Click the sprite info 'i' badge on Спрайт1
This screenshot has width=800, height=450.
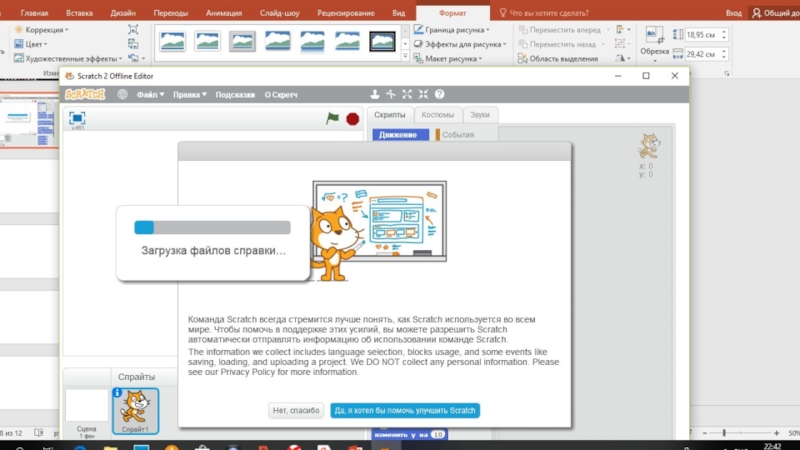119,393
